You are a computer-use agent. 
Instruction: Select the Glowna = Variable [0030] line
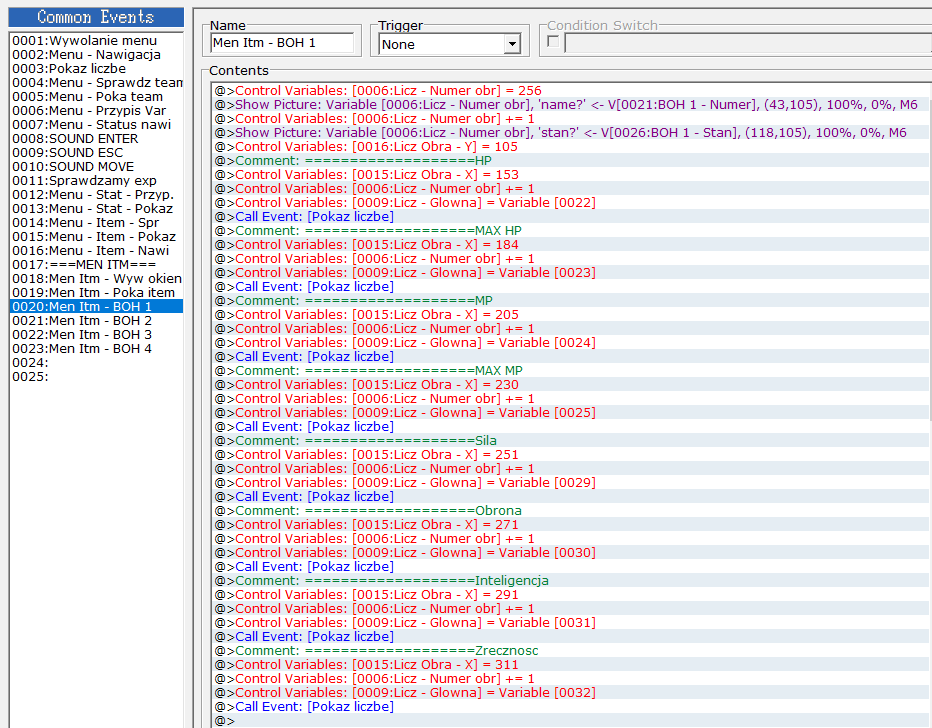570,553
